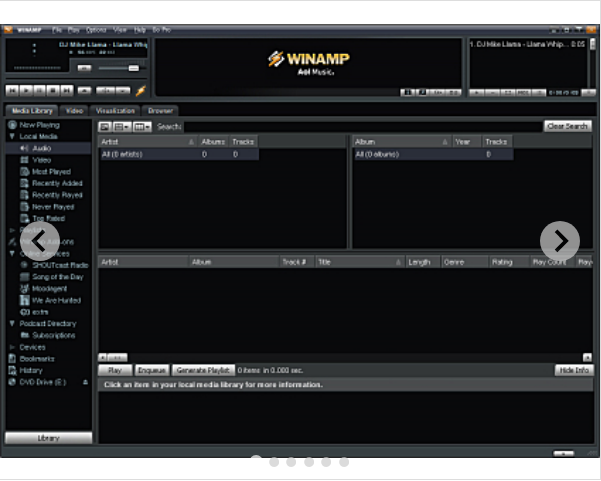
Task: Switch to the Browser tab
Action: click(x=160, y=111)
